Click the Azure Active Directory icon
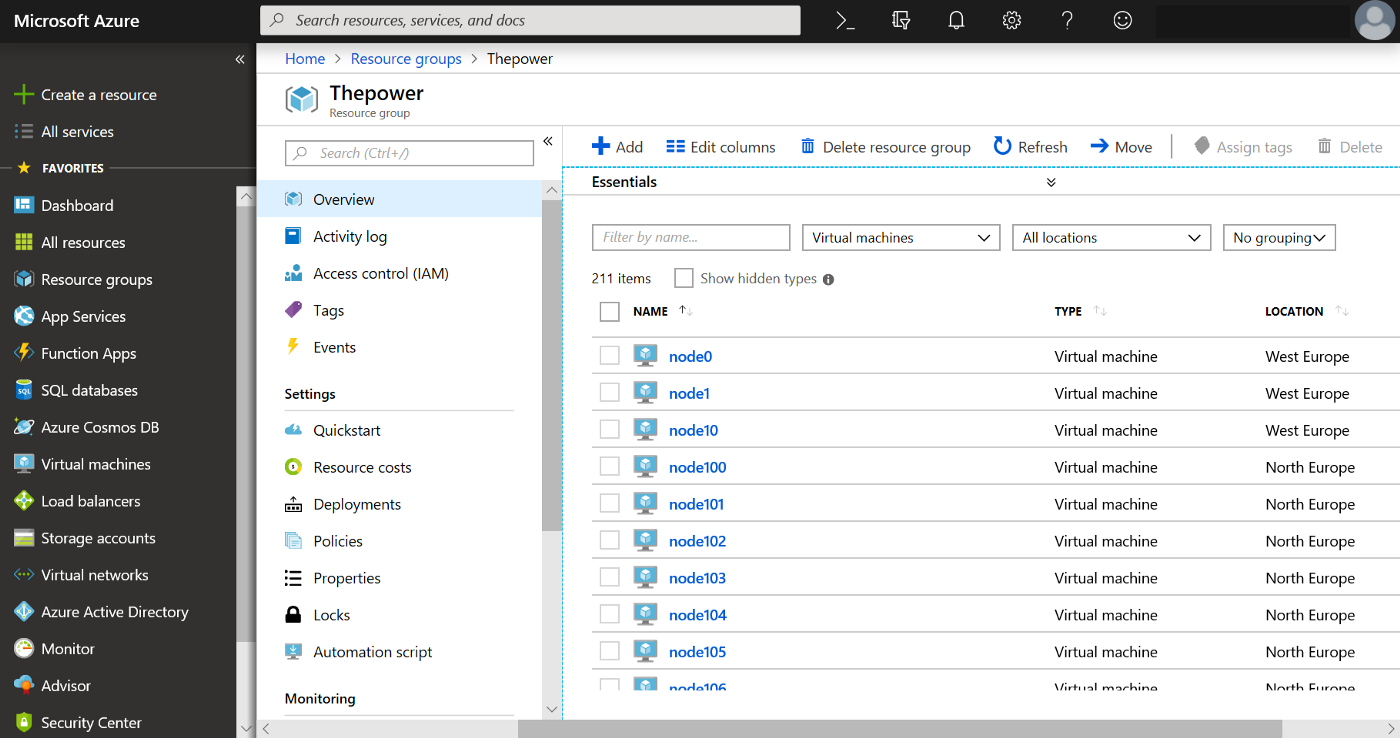The height and width of the screenshot is (738, 1400). [24, 612]
